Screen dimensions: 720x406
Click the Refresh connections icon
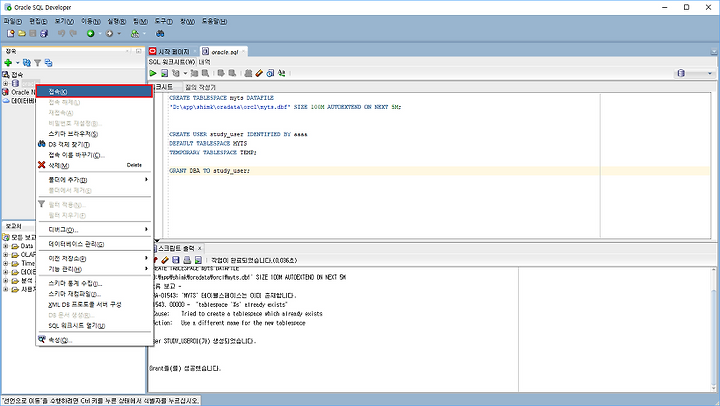(x=27, y=62)
